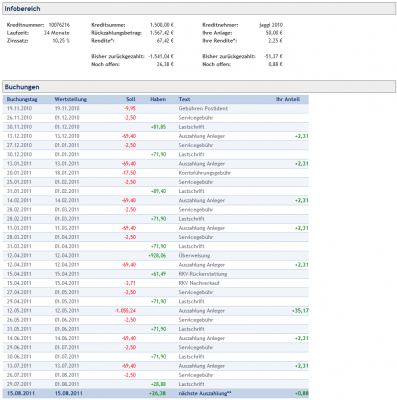The height and width of the screenshot is (400, 397).
Task: Select Buchungstag date 29.06.2011
Action: 19,347
